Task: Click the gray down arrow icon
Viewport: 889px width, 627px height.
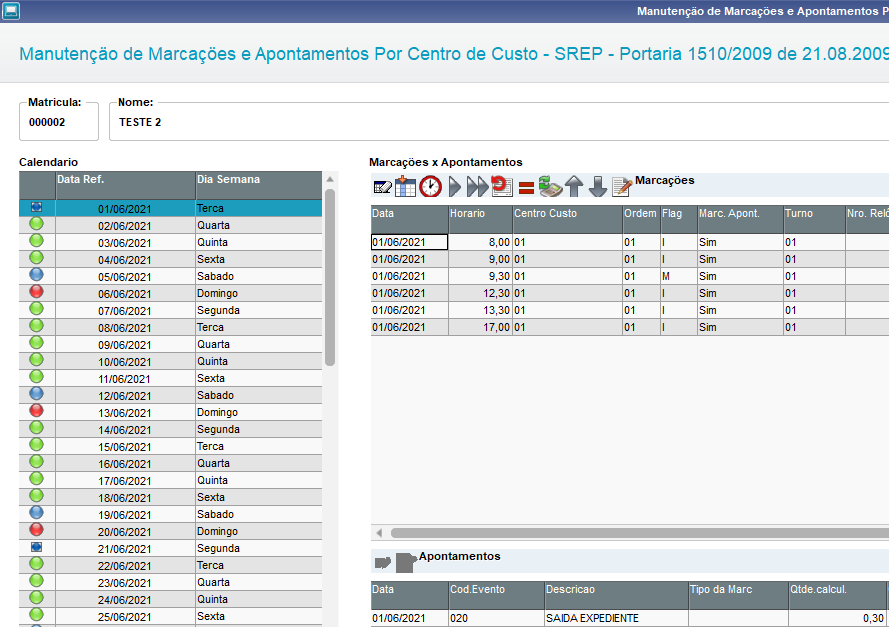Action: pos(598,186)
